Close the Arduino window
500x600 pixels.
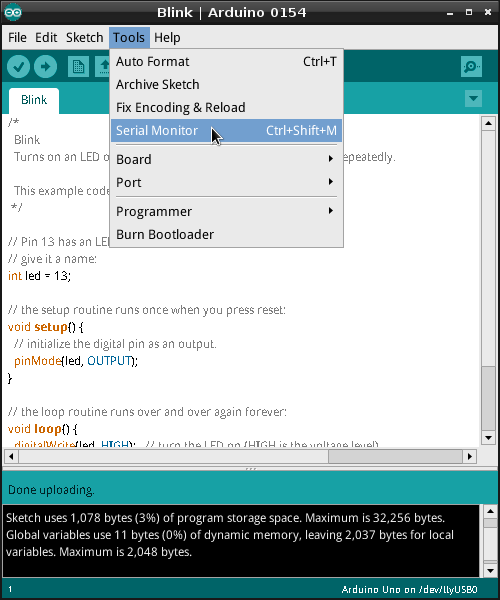(x=488, y=12)
